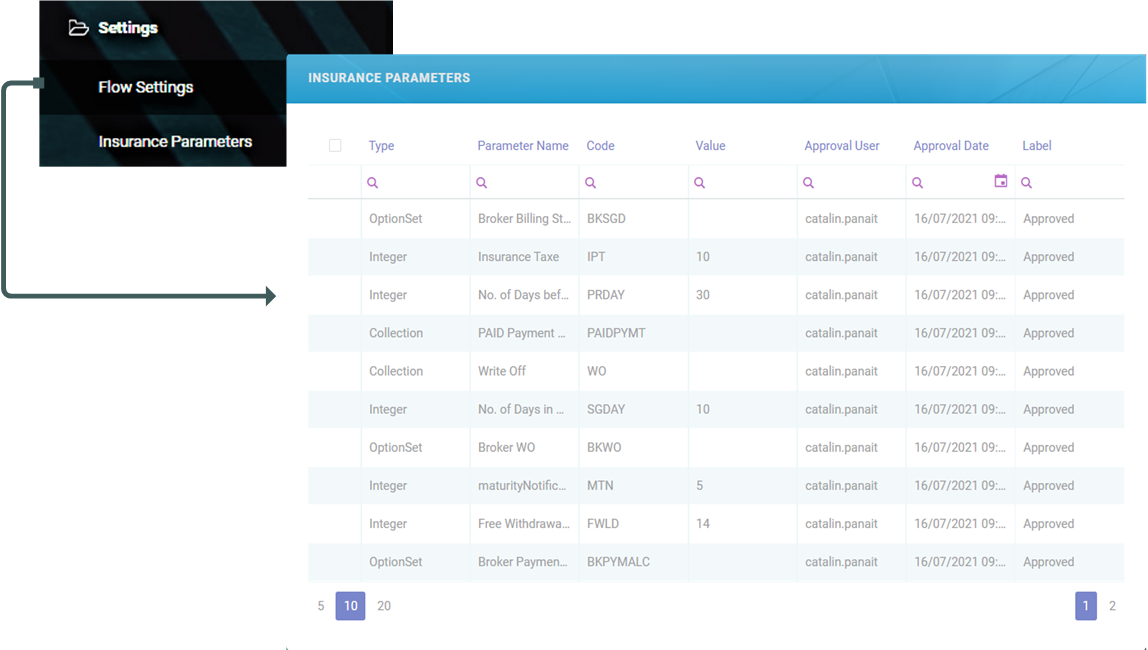Click the Settings open-folder icon
This screenshot has width=1148, height=650.
(x=78, y=28)
